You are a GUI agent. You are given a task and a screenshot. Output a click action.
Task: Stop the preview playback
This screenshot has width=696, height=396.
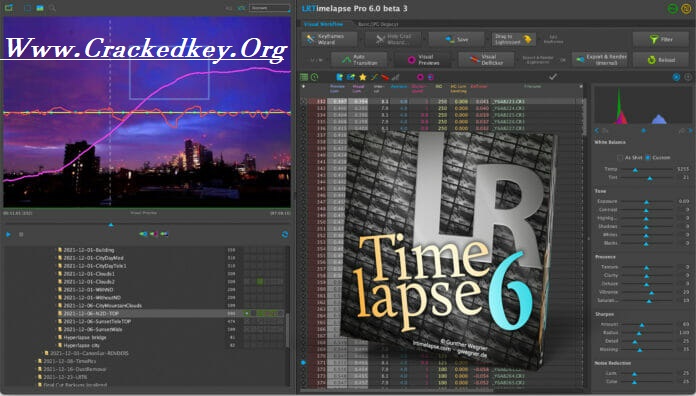pos(21,234)
